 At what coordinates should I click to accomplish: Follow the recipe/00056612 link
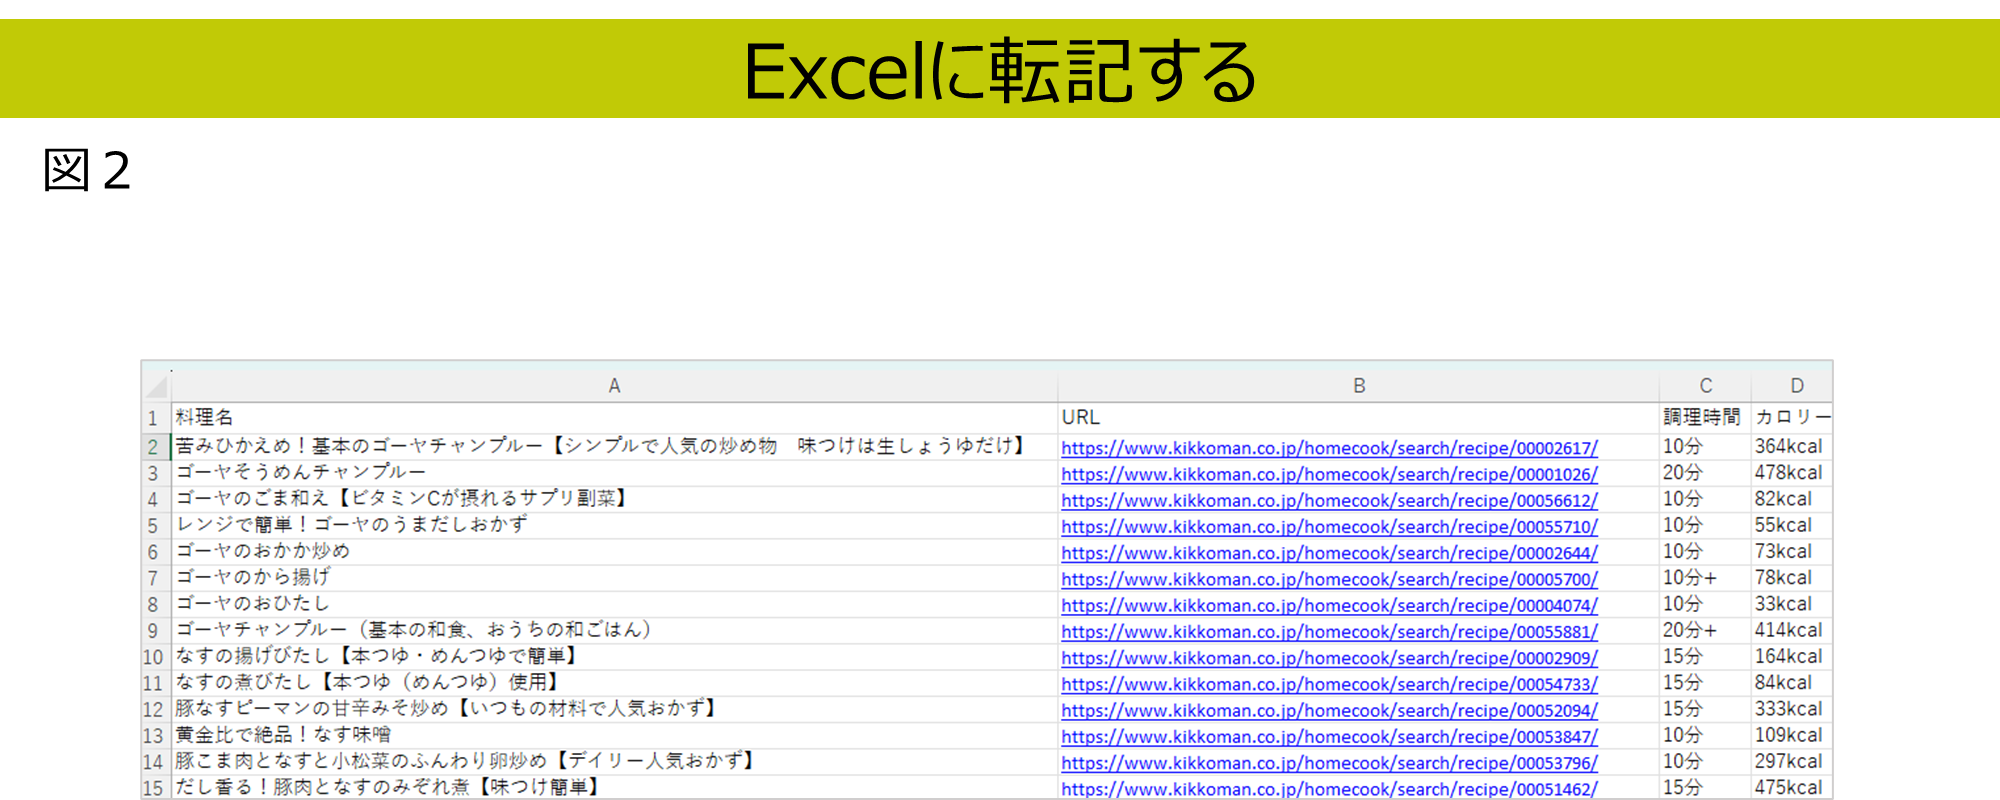pos(1329,500)
